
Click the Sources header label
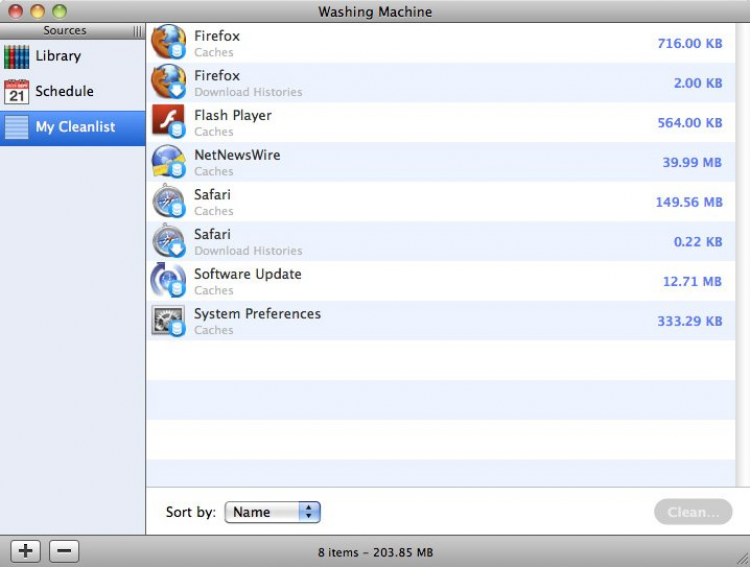[65, 31]
